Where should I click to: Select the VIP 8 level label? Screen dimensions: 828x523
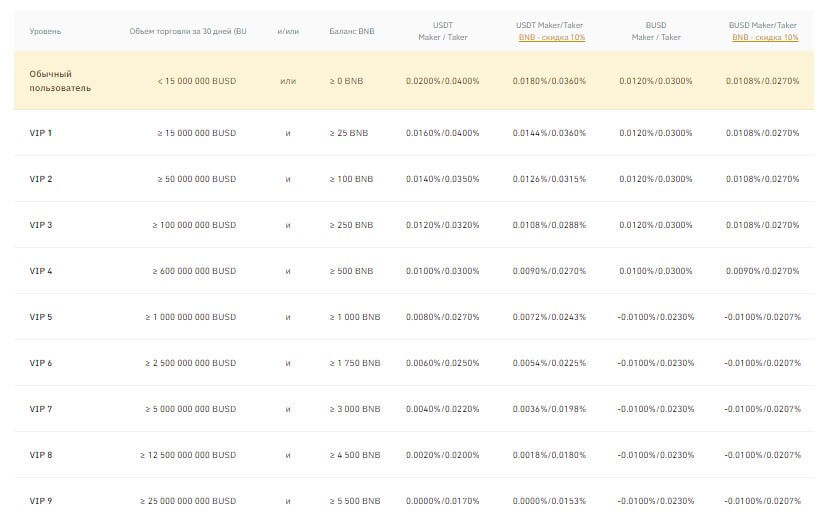coord(41,455)
